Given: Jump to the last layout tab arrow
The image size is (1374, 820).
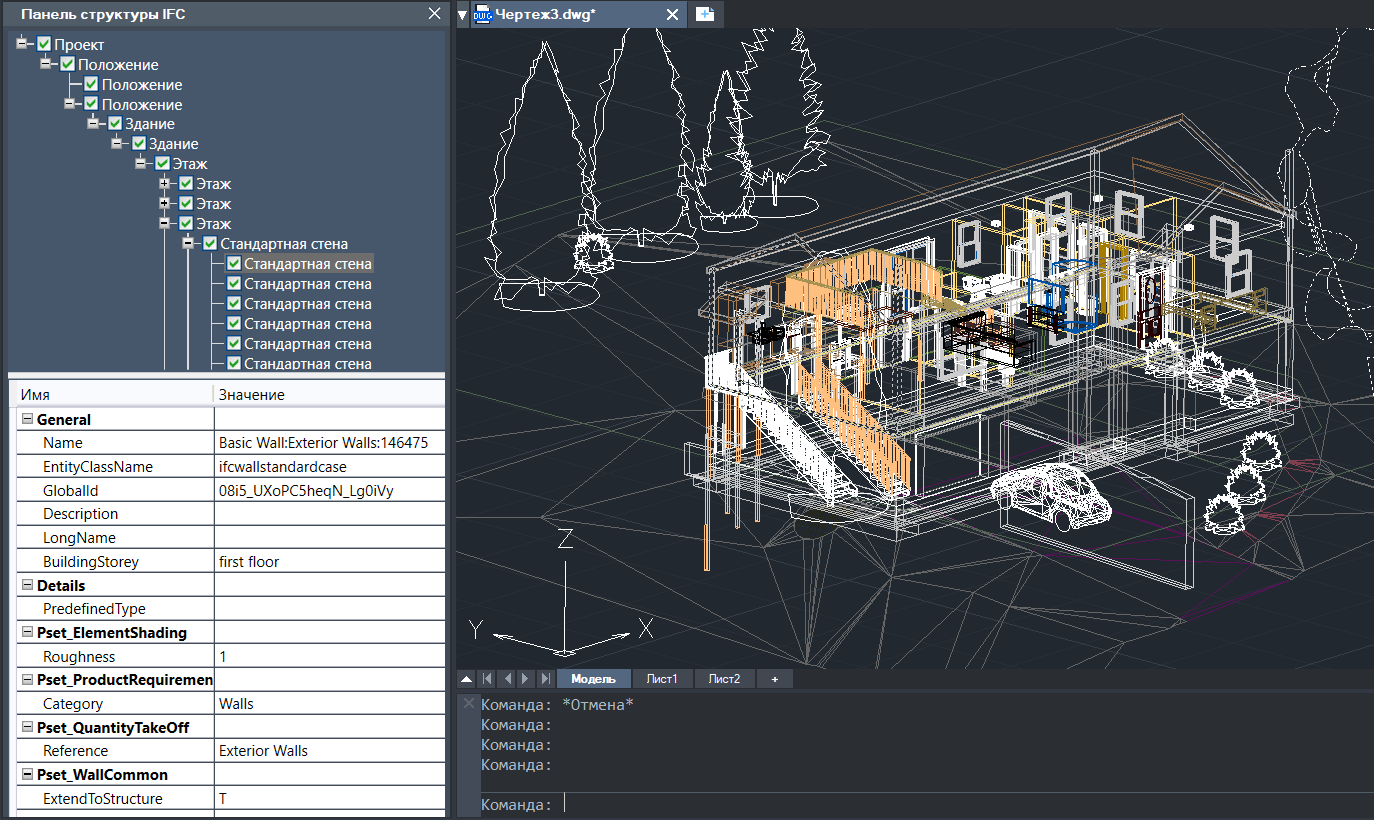Looking at the screenshot, I should click(545, 679).
